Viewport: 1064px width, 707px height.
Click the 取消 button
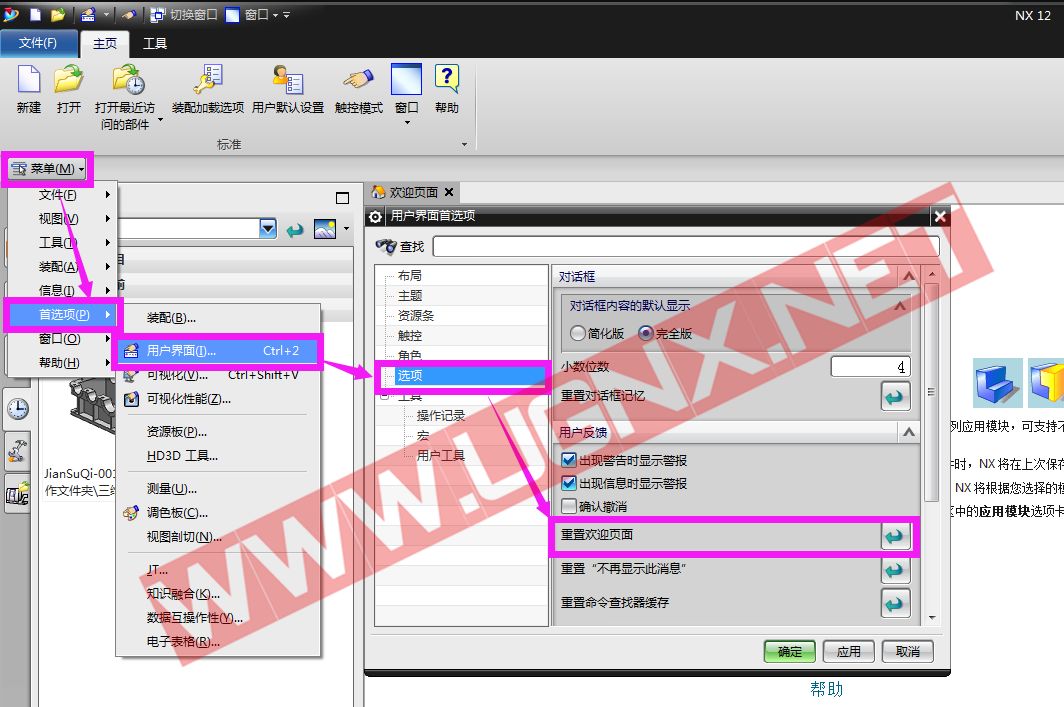coord(907,651)
